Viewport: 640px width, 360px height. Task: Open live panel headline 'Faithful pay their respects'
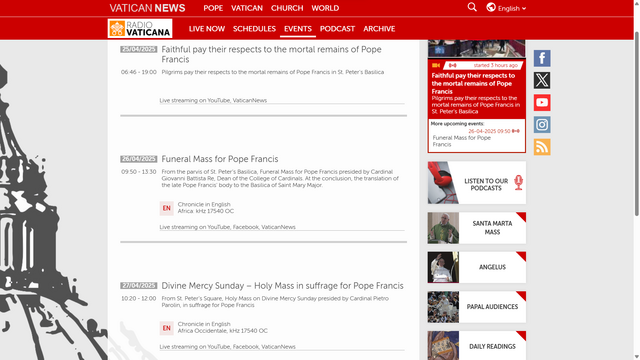tap(473, 83)
